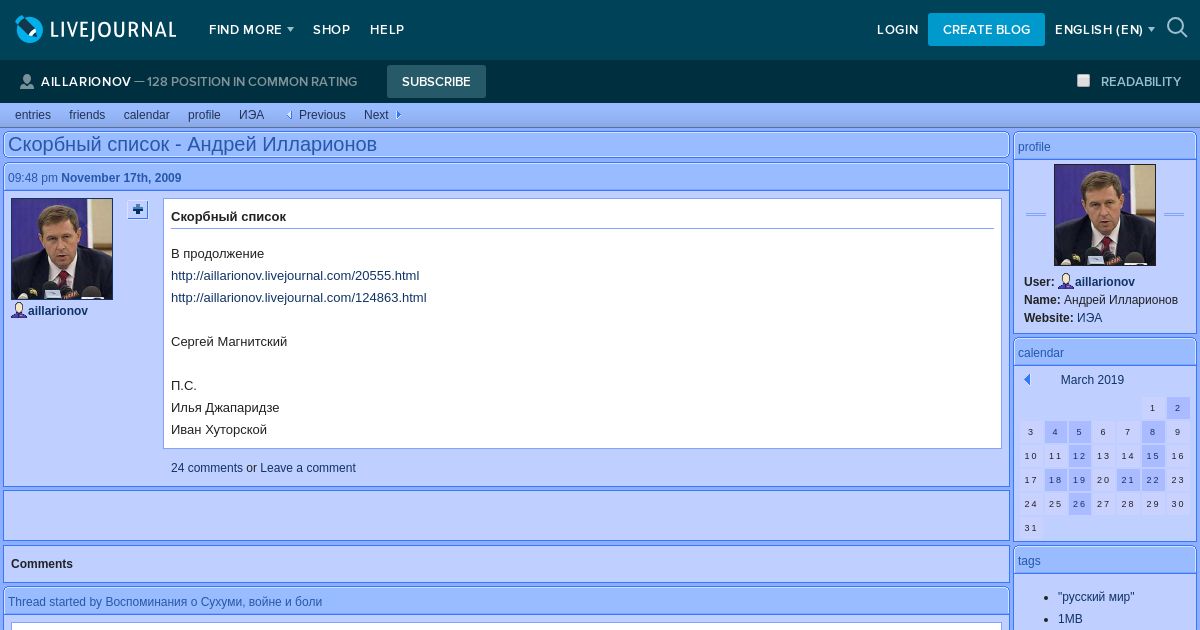Open the search magnifier icon
The width and height of the screenshot is (1200, 630).
coord(1177,29)
